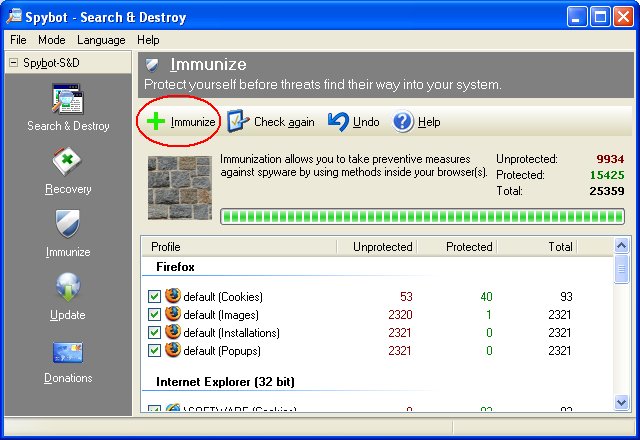Click the green plus Immunize icon

pyautogui.click(x=156, y=122)
